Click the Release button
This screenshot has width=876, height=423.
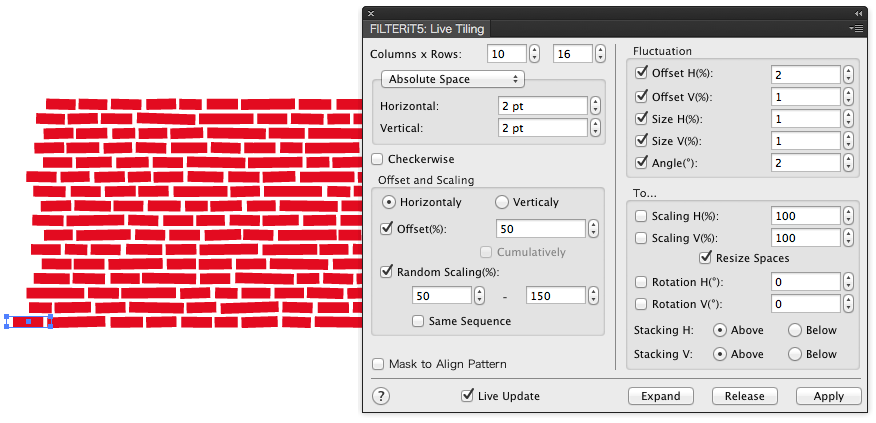[744, 396]
